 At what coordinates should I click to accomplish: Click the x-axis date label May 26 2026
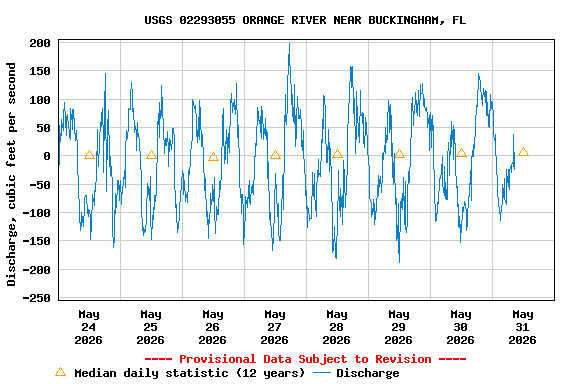coord(213,327)
